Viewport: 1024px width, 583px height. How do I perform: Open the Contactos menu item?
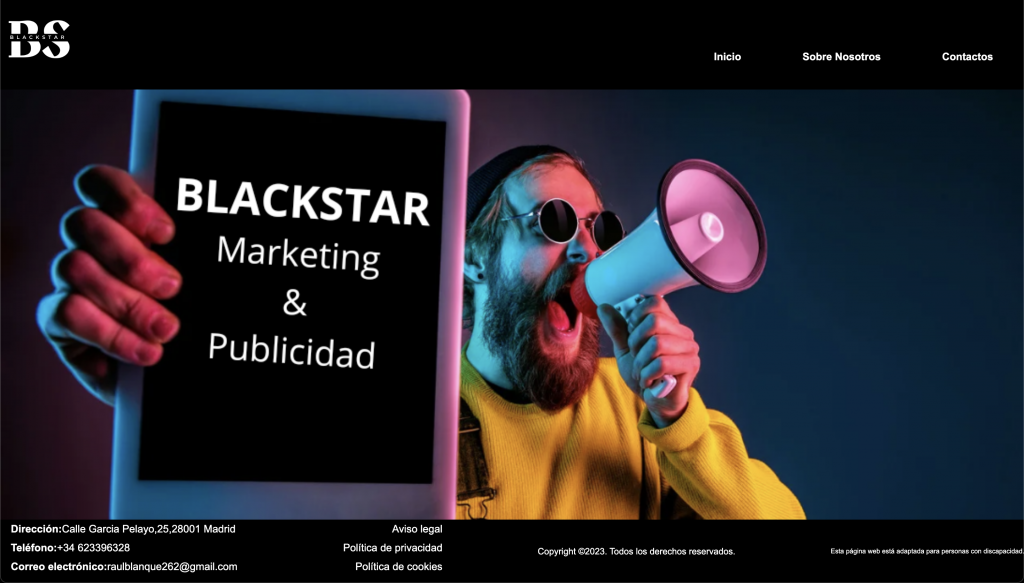coord(967,57)
